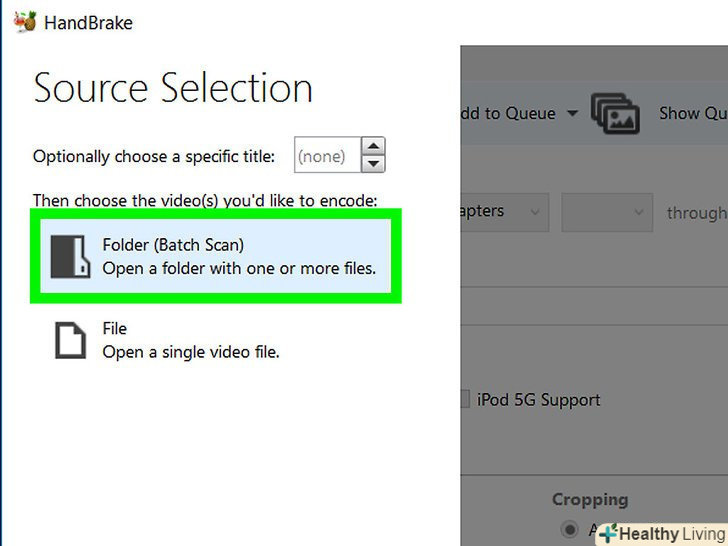
Task: Select the Automatic cropping radio button
Action: pyautogui.click(x=570, y=529)
